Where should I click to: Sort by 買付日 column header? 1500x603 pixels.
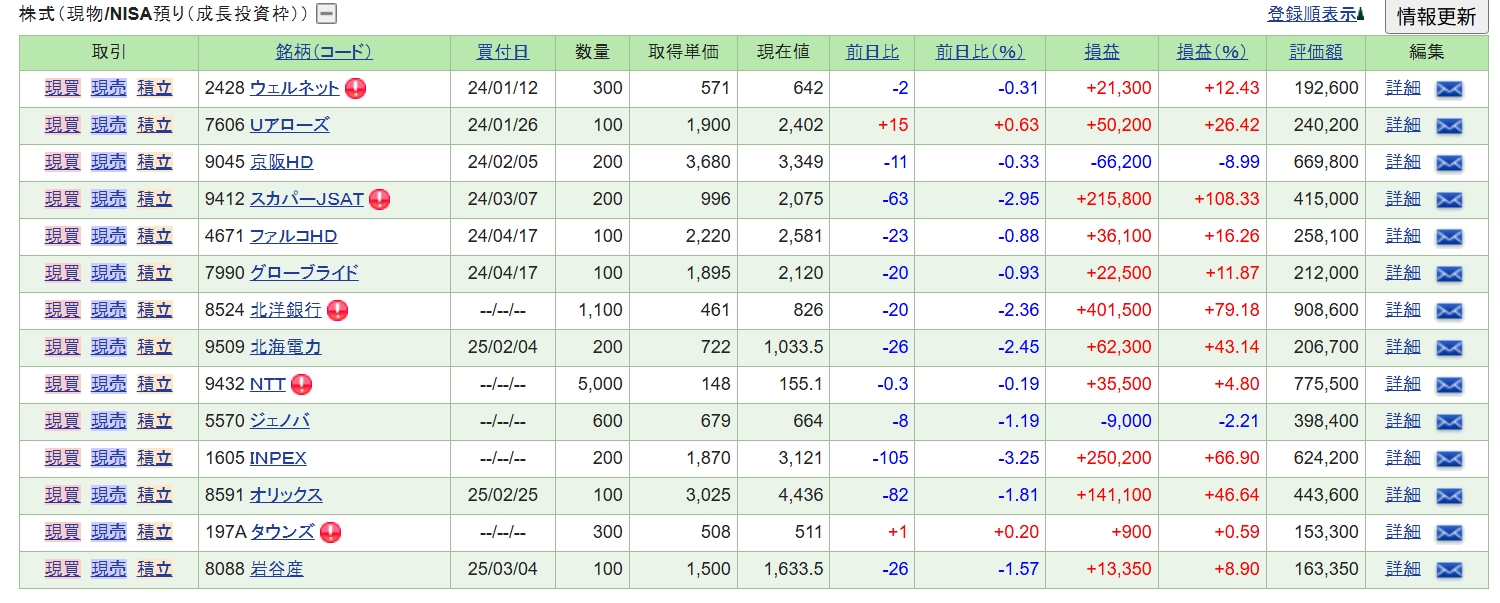[x=502, y=52]
